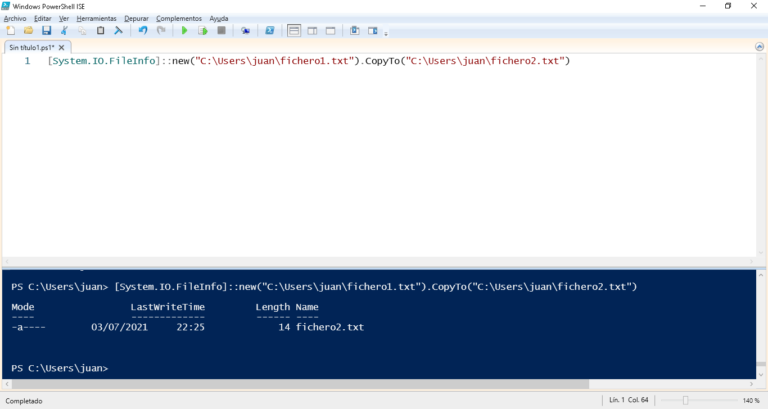The image size is (768, 409).
Task: Click the fichero2.txt name in the output
Action: 330,327
